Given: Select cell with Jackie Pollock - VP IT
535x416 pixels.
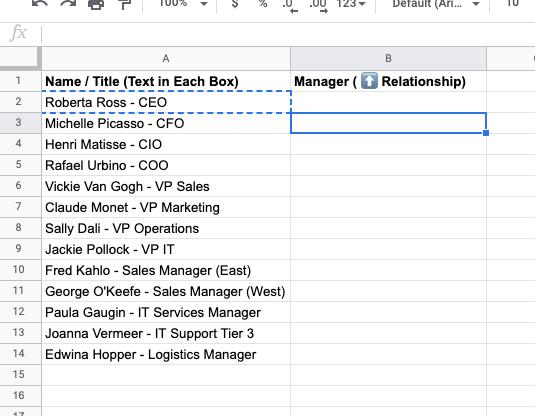Looking at the screenshot, I should 166,249.
